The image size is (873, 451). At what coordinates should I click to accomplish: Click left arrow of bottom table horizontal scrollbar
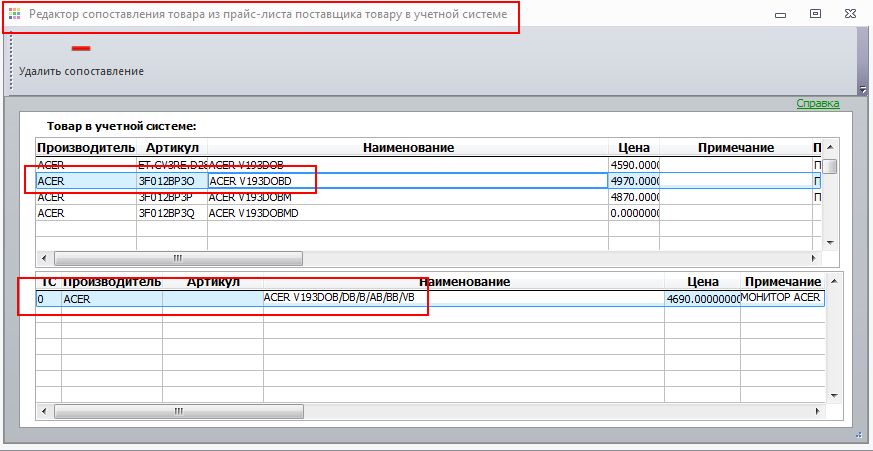point(44,411)
